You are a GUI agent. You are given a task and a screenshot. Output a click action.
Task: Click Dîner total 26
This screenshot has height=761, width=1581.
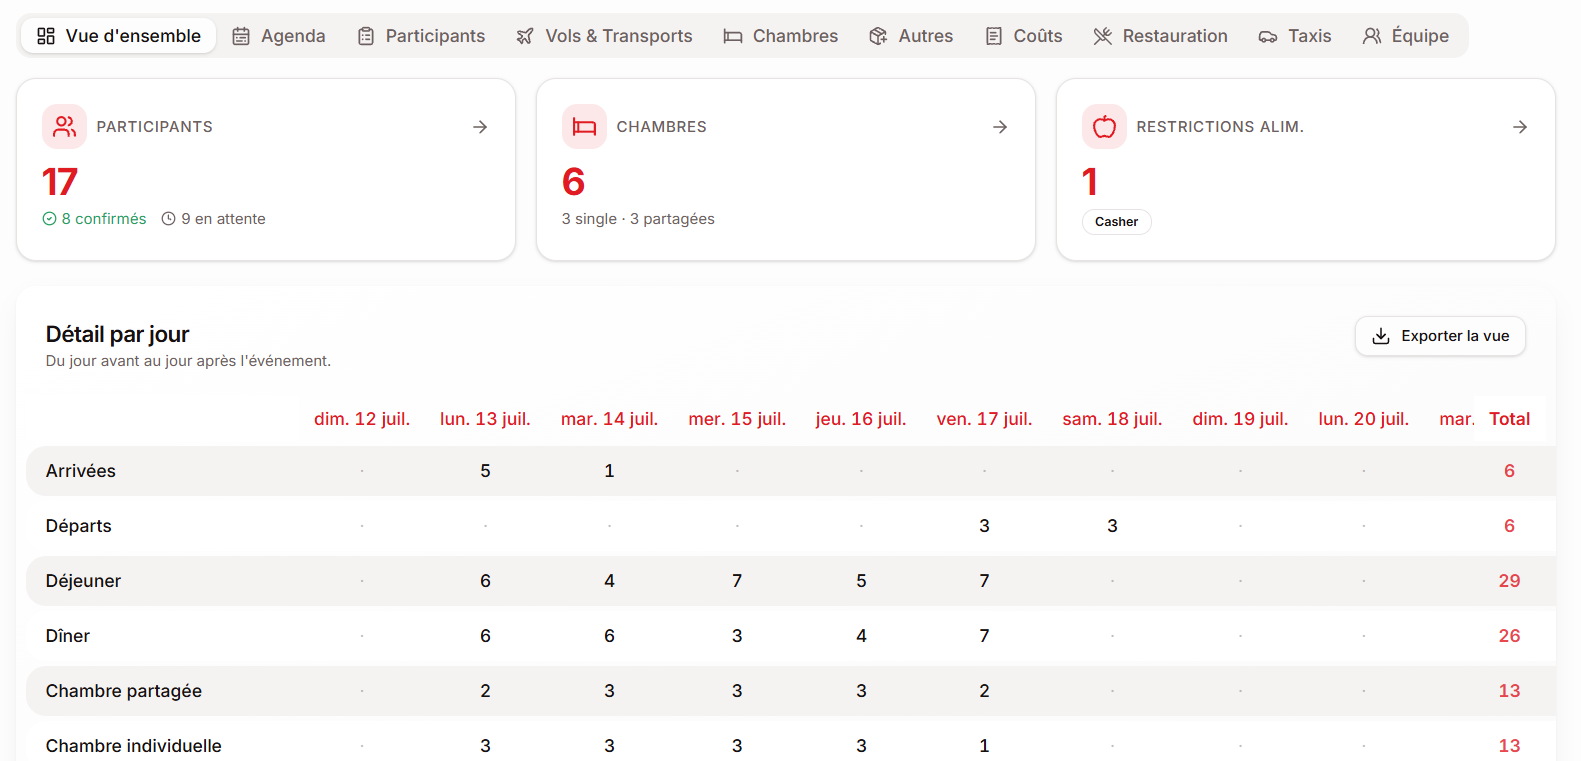point(1509,636)
